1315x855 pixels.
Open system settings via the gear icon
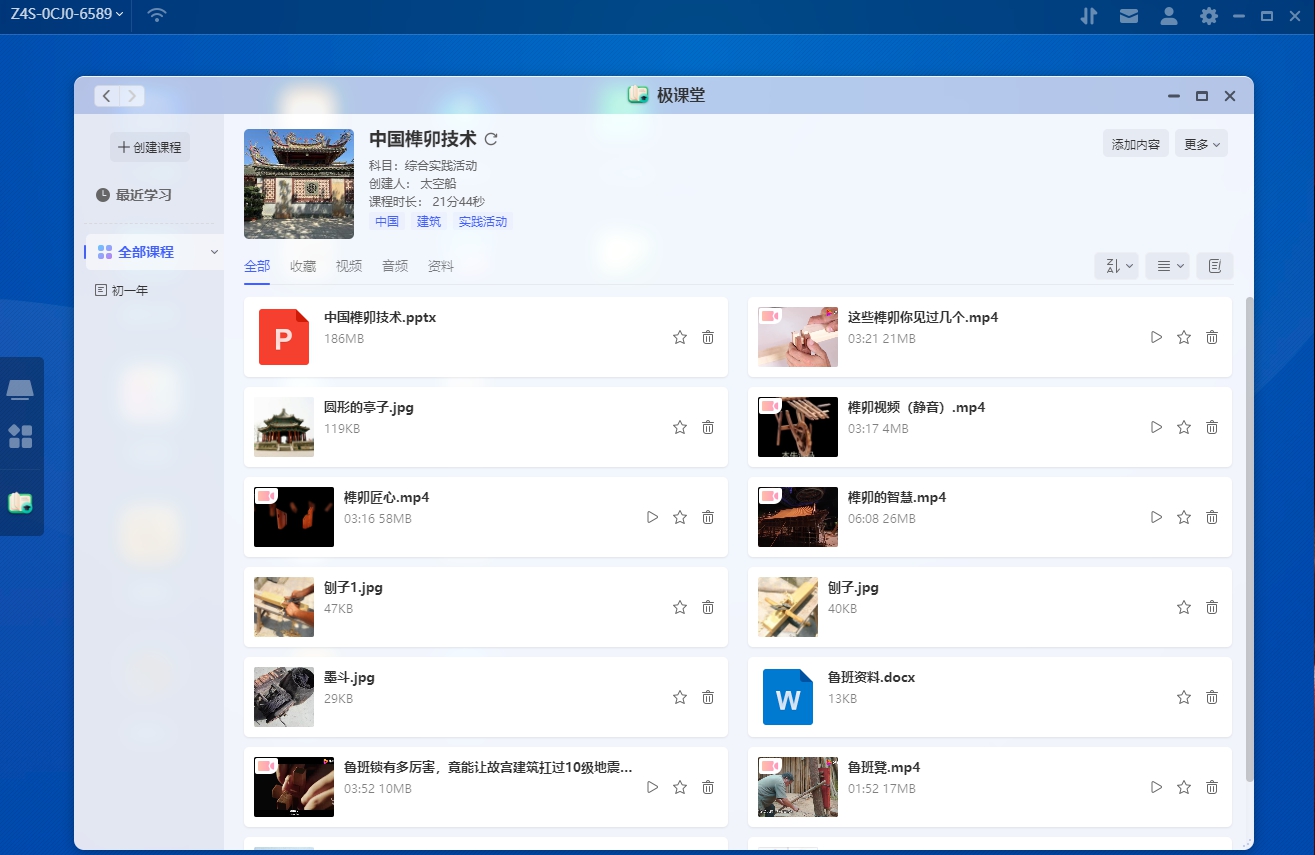click(1209, 16)
